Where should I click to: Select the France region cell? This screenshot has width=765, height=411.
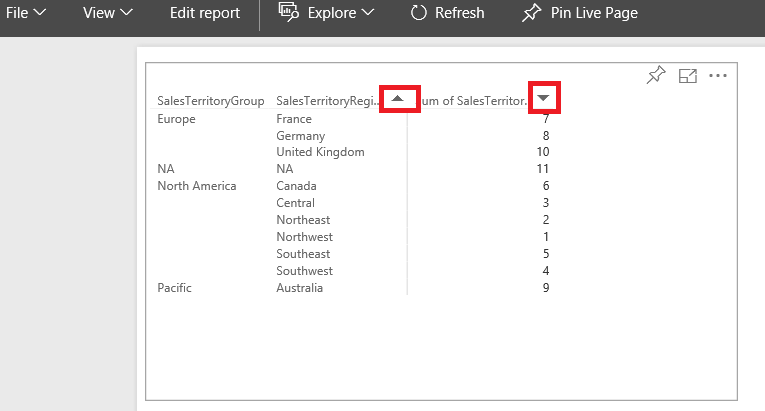(294, 119)
